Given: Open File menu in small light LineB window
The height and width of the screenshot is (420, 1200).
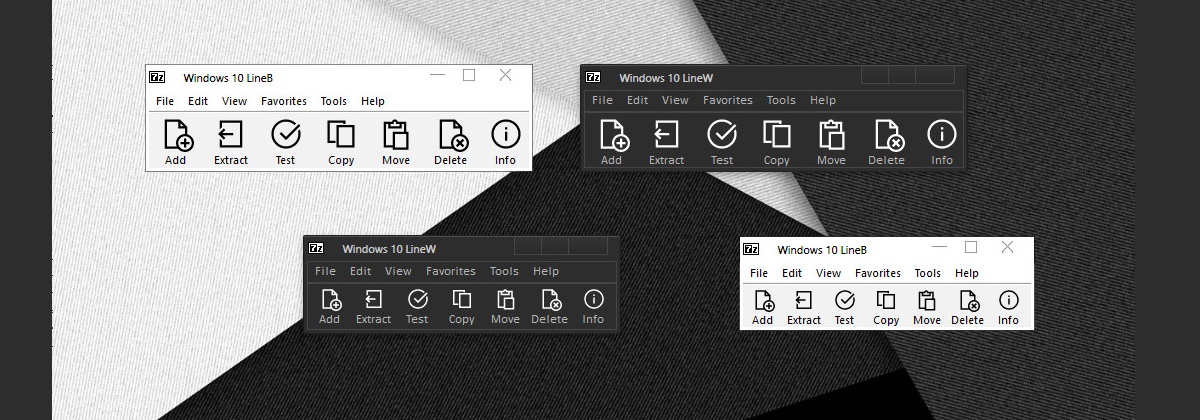Looking at the screenshot, I should pos(759,273).
